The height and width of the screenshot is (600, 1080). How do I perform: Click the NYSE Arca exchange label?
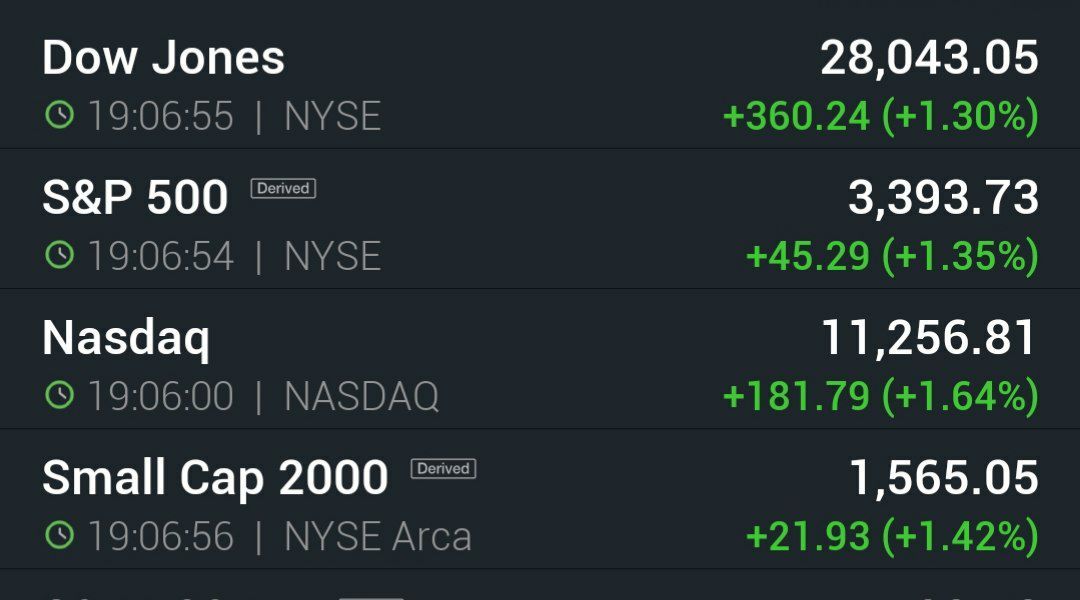378,537
